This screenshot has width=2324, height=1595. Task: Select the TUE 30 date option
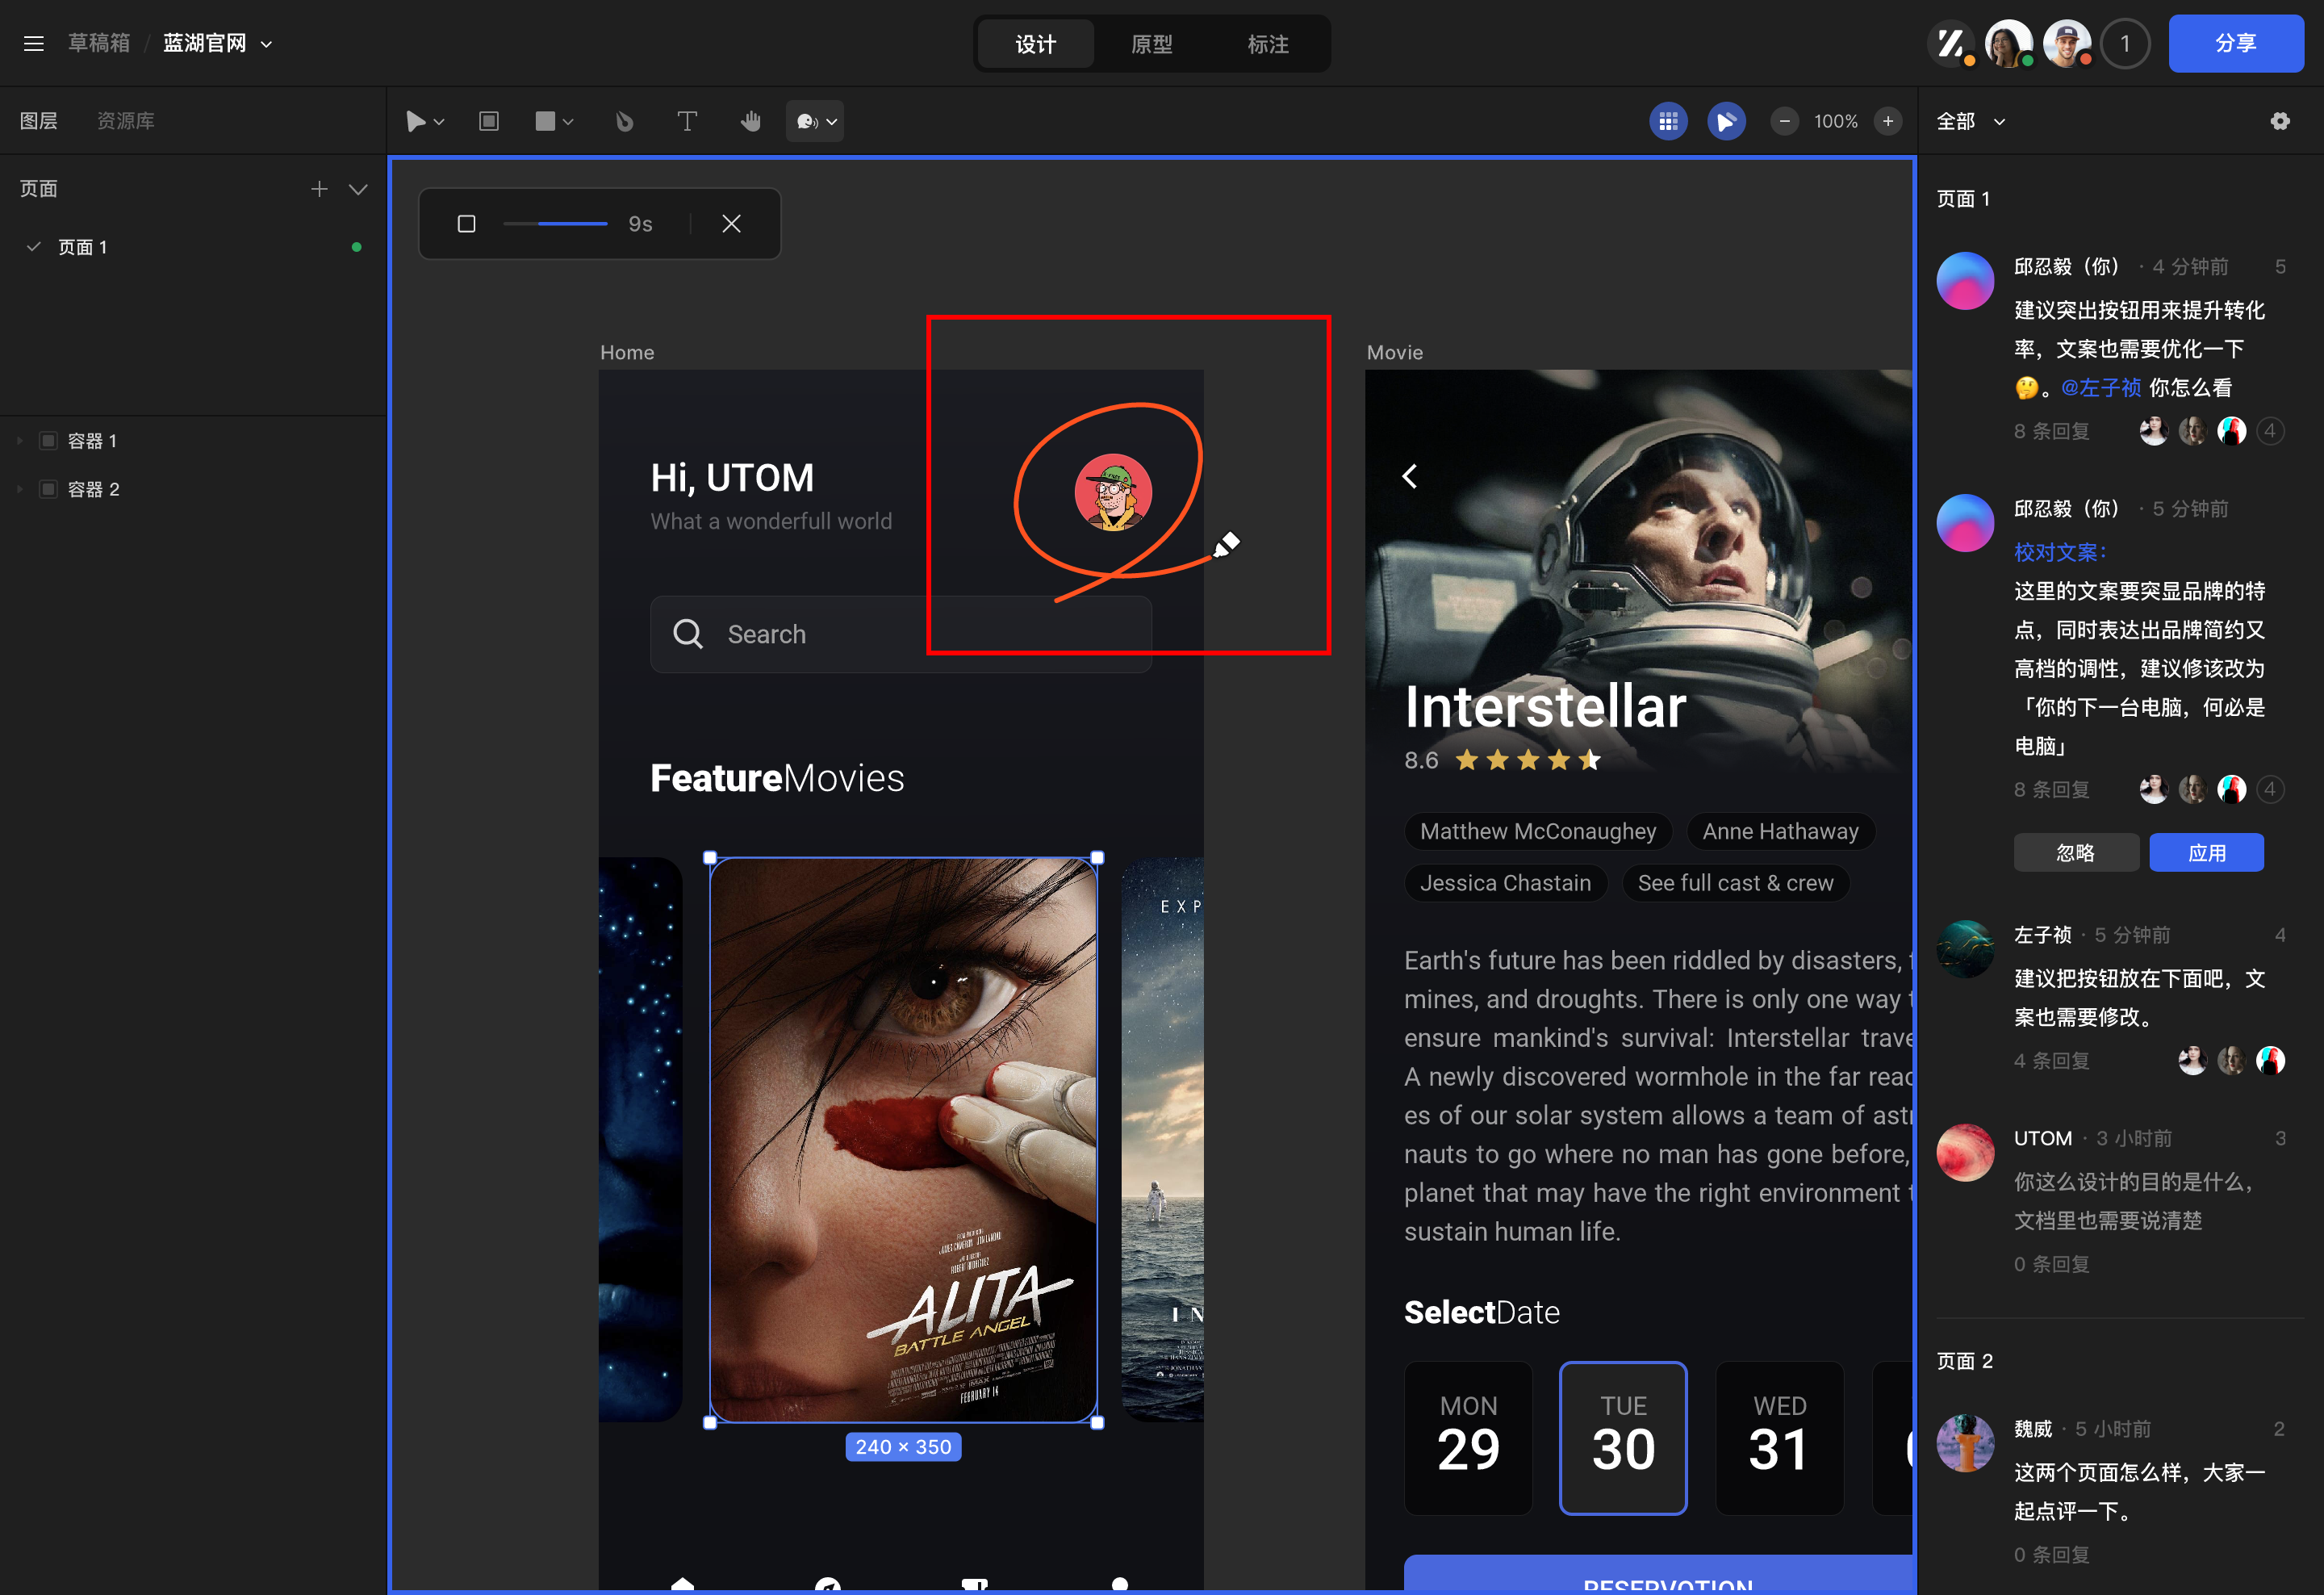(x=1623, y=1438)
